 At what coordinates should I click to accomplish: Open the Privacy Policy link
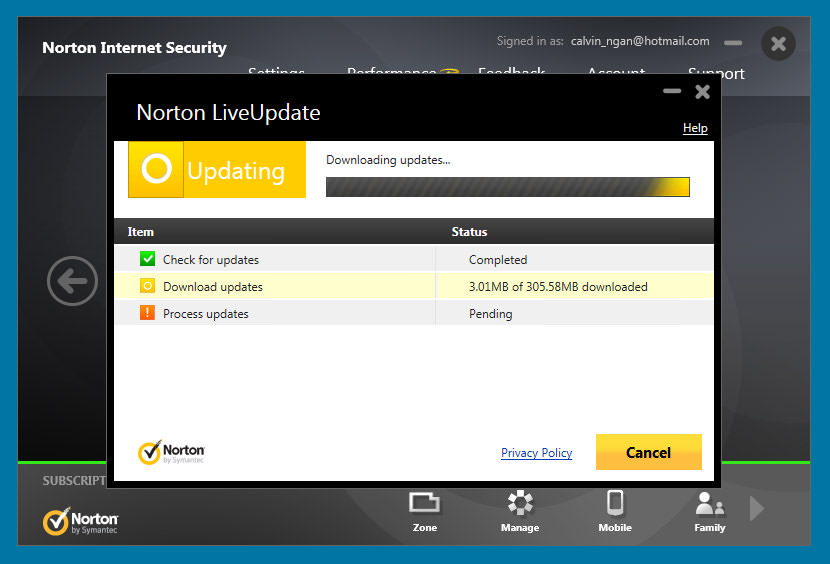point(536,453)
